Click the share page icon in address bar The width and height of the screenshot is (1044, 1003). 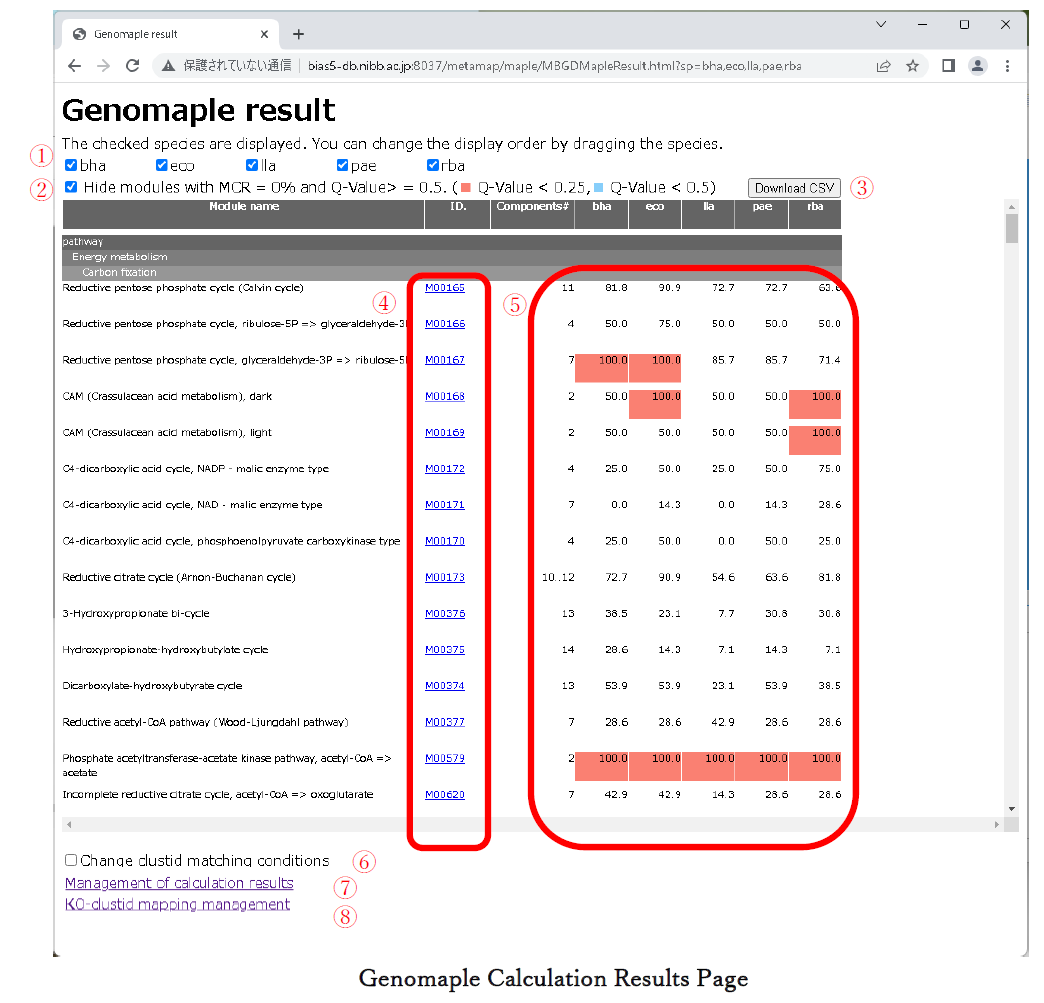pos(883,66)
